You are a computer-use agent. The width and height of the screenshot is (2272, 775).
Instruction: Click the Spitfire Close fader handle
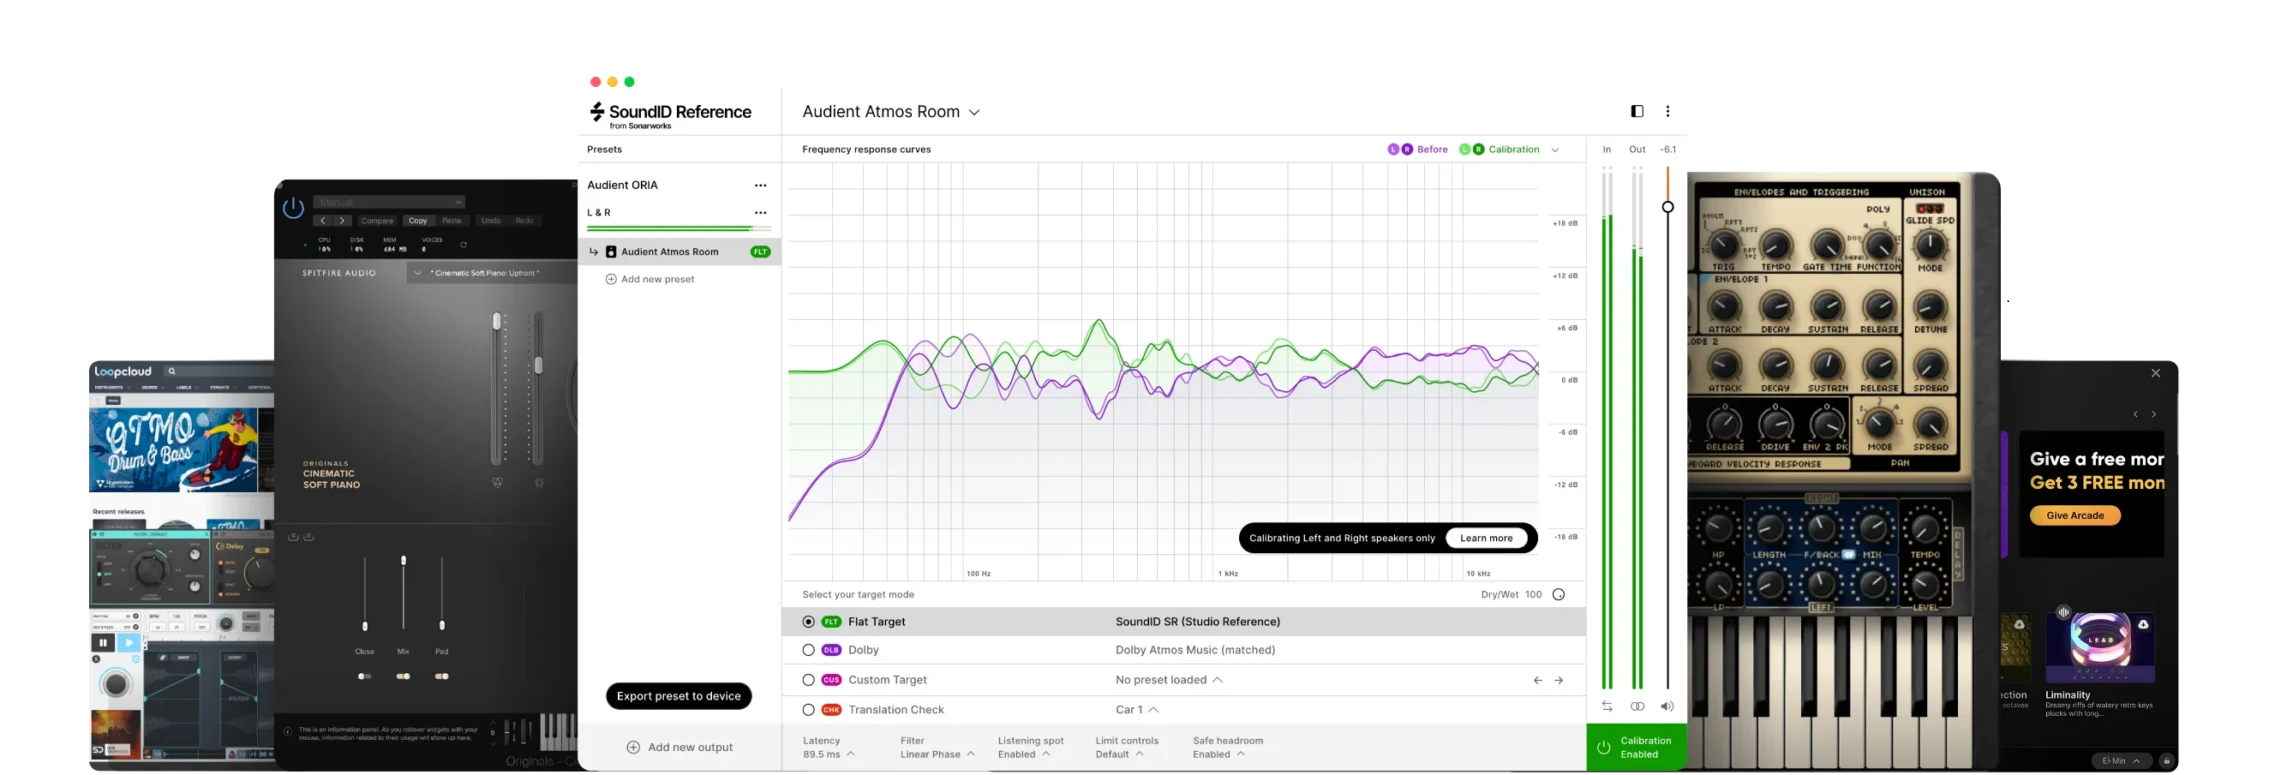365,626
